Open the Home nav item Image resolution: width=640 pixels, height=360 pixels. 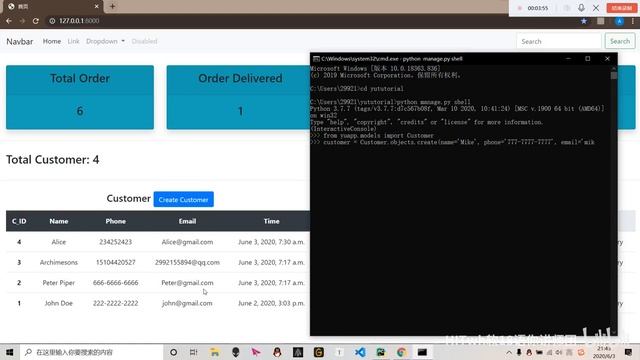pos(52,41)
